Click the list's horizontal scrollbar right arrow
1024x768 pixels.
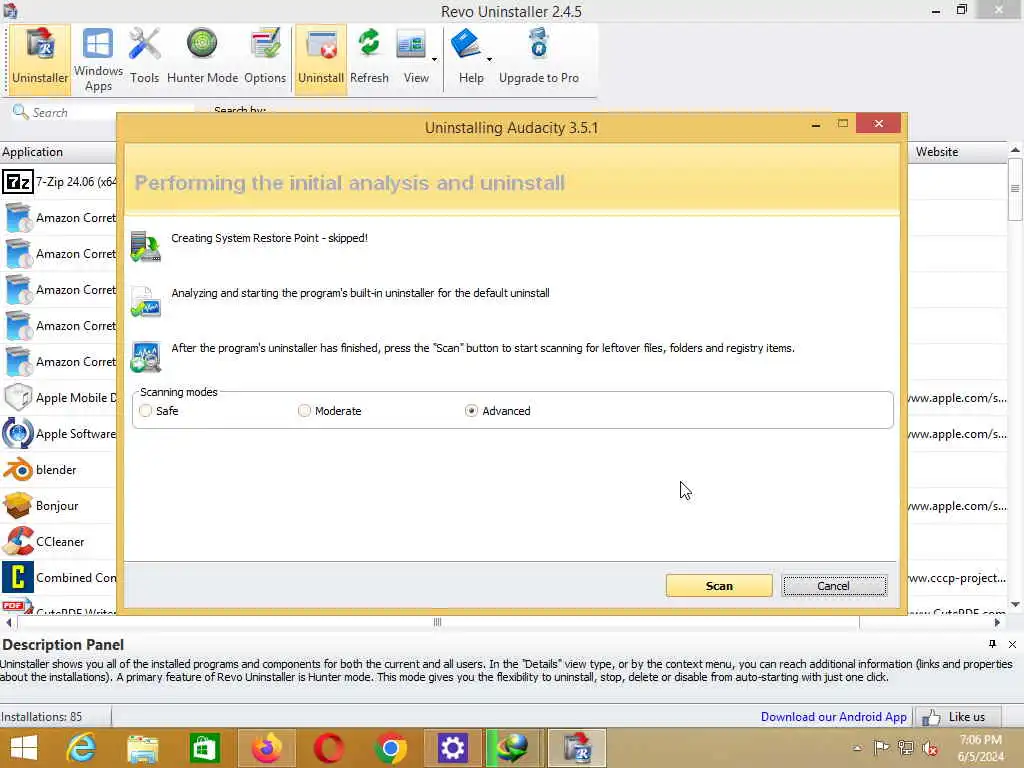997,622
